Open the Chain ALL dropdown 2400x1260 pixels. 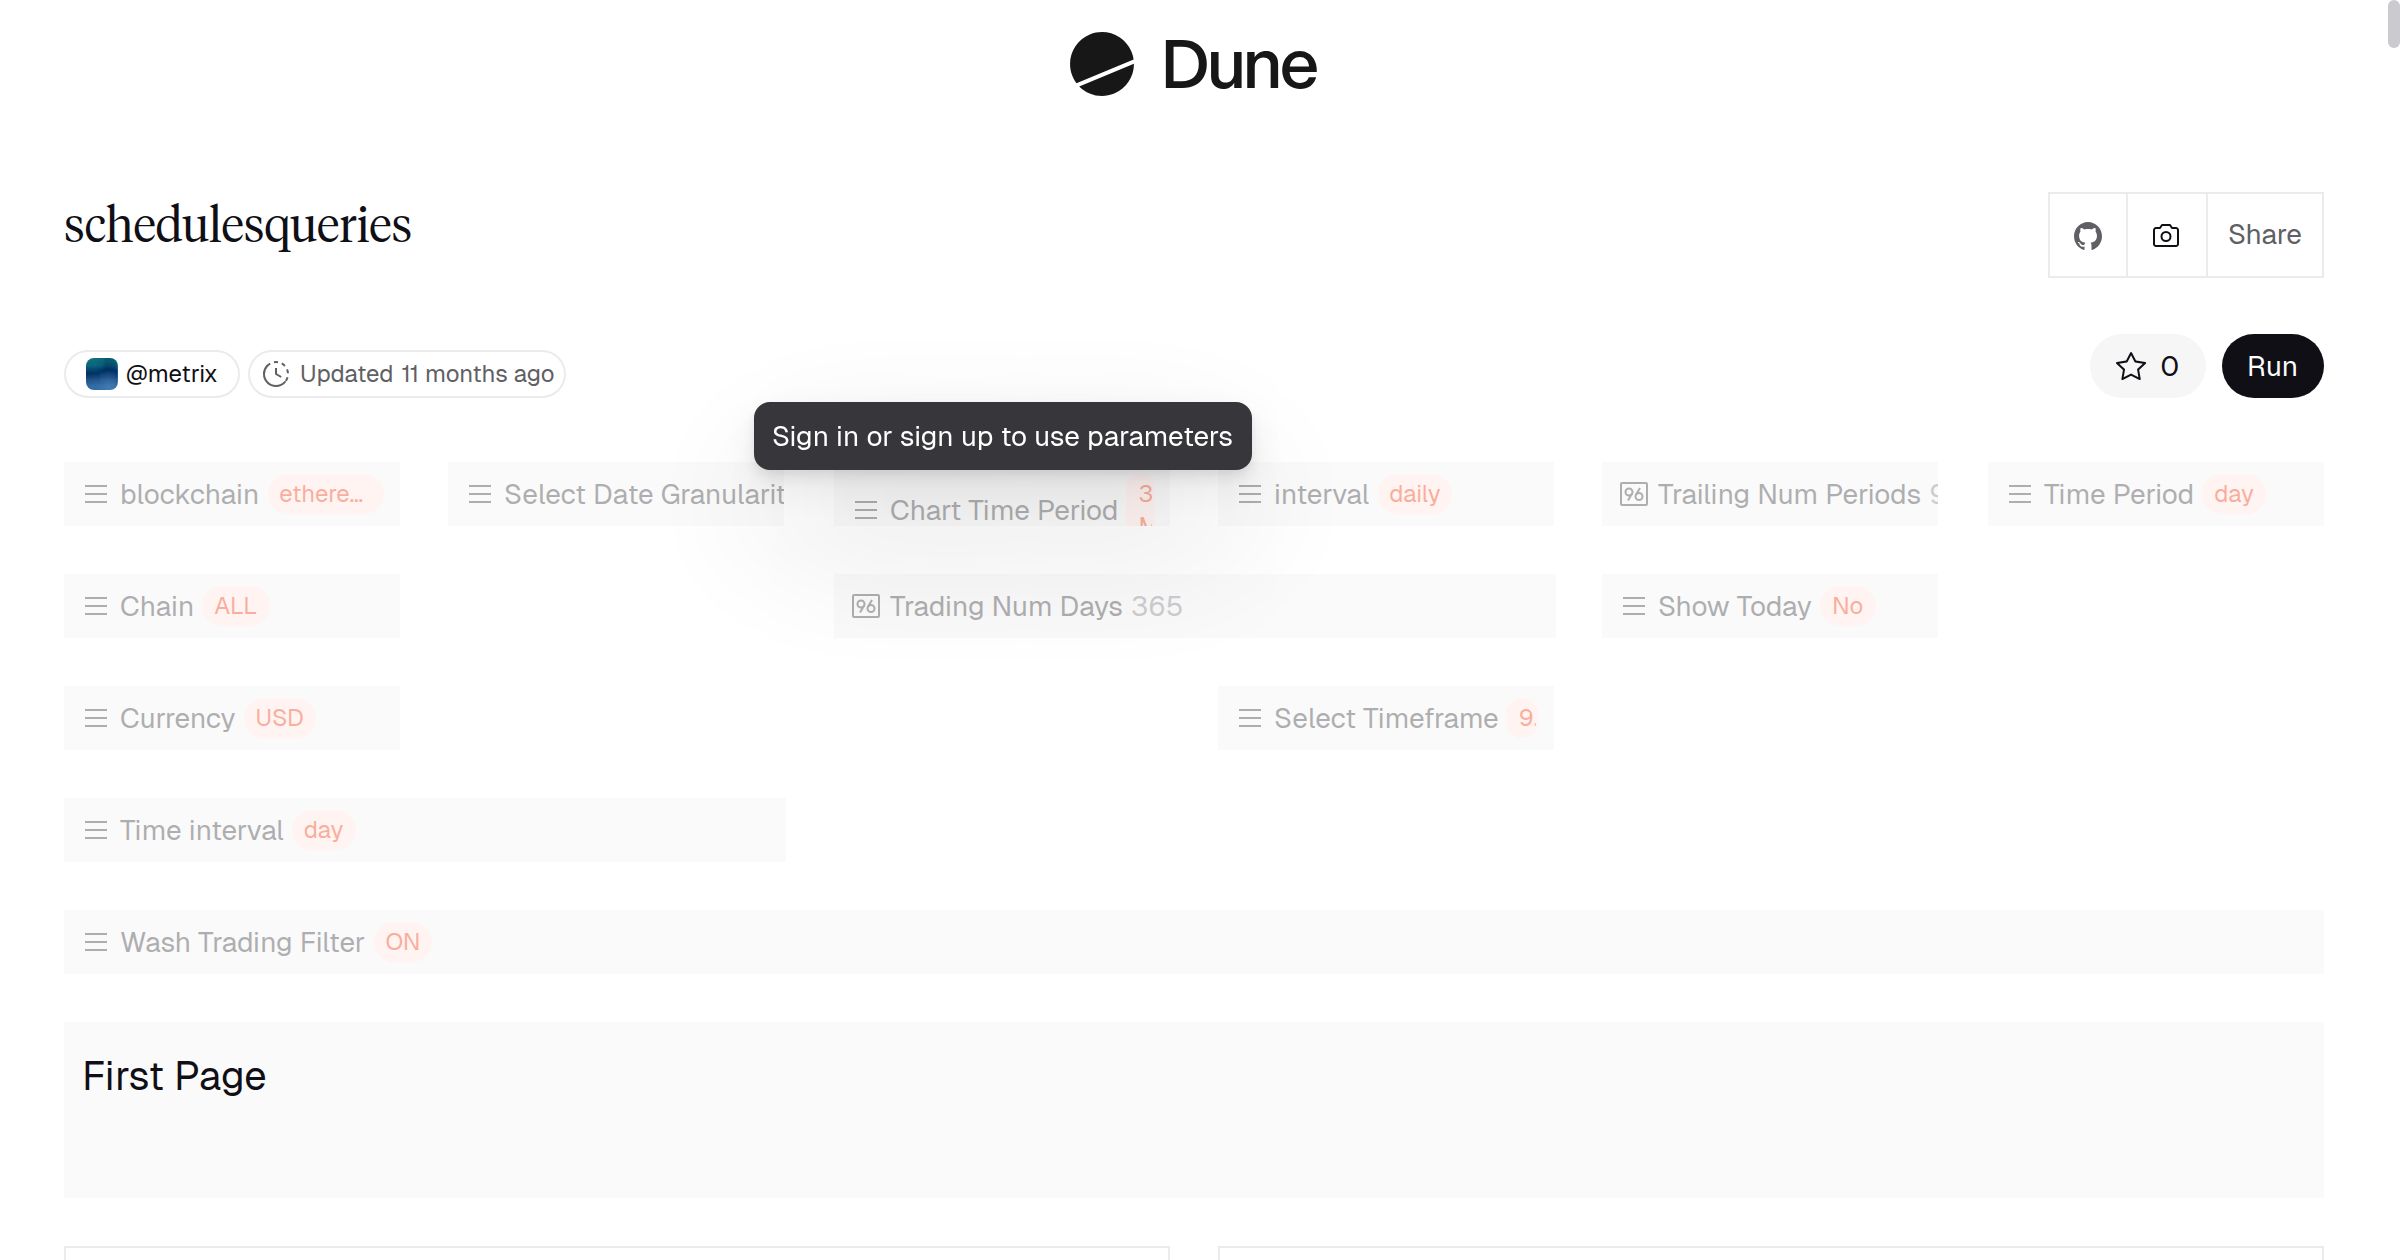[235, 606]
